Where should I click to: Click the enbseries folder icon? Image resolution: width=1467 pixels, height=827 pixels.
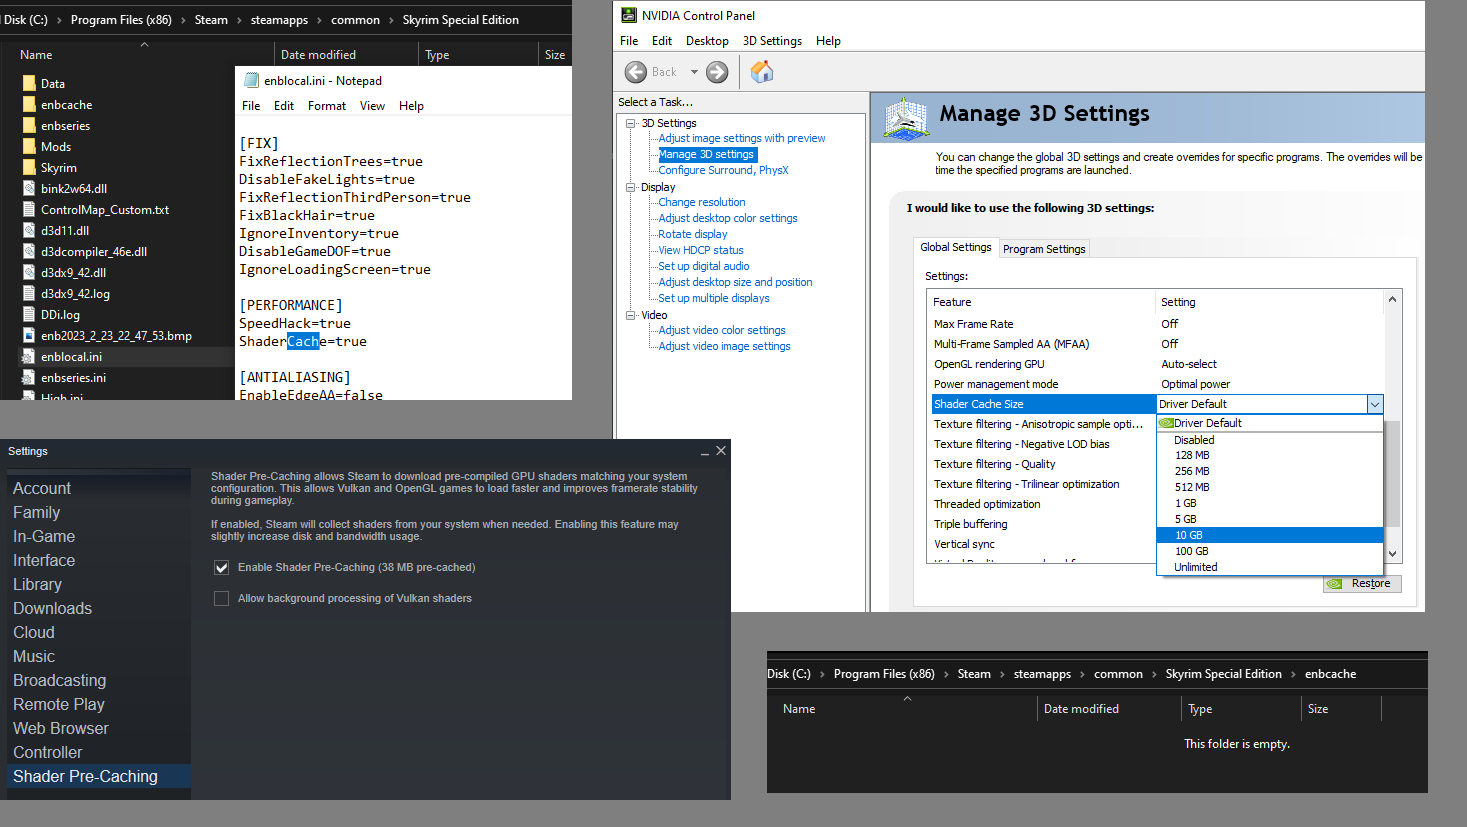click(x=29, y=126)
